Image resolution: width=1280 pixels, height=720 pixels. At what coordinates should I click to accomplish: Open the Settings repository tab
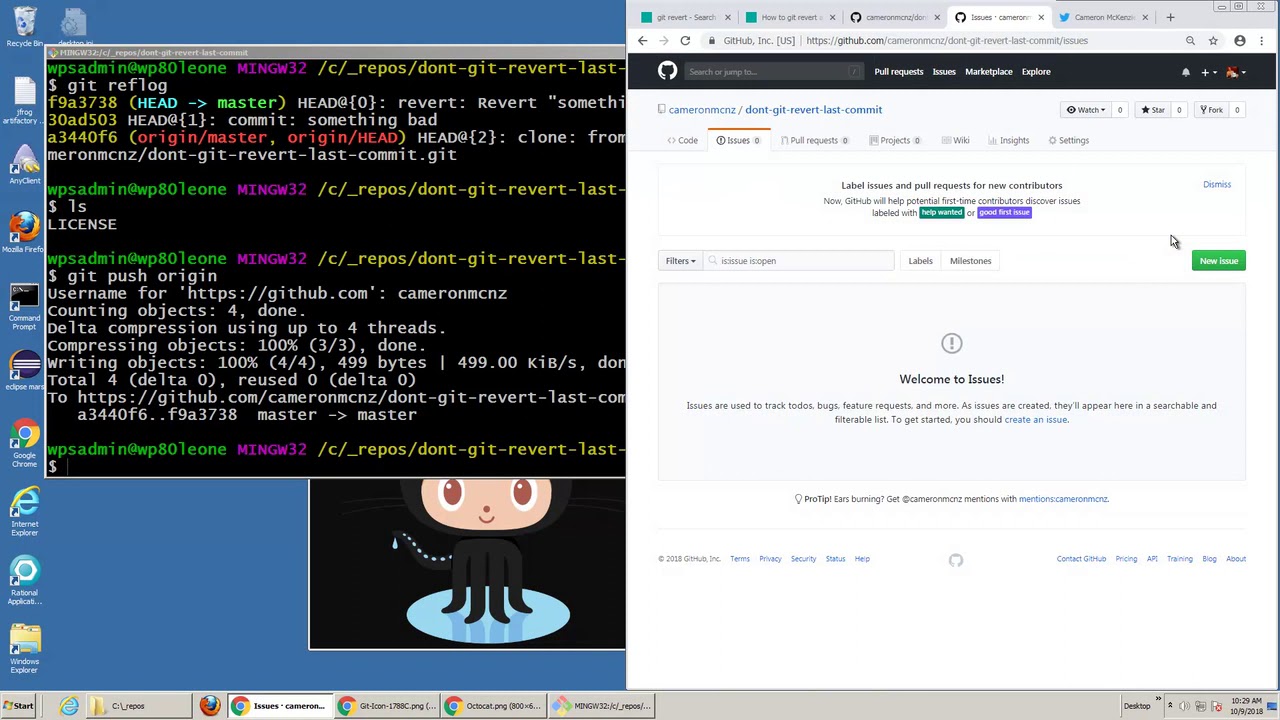(1068, 140)
